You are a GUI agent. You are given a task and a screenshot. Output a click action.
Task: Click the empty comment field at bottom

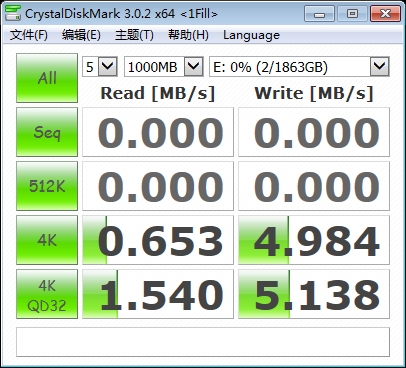[x=203, y=342]
